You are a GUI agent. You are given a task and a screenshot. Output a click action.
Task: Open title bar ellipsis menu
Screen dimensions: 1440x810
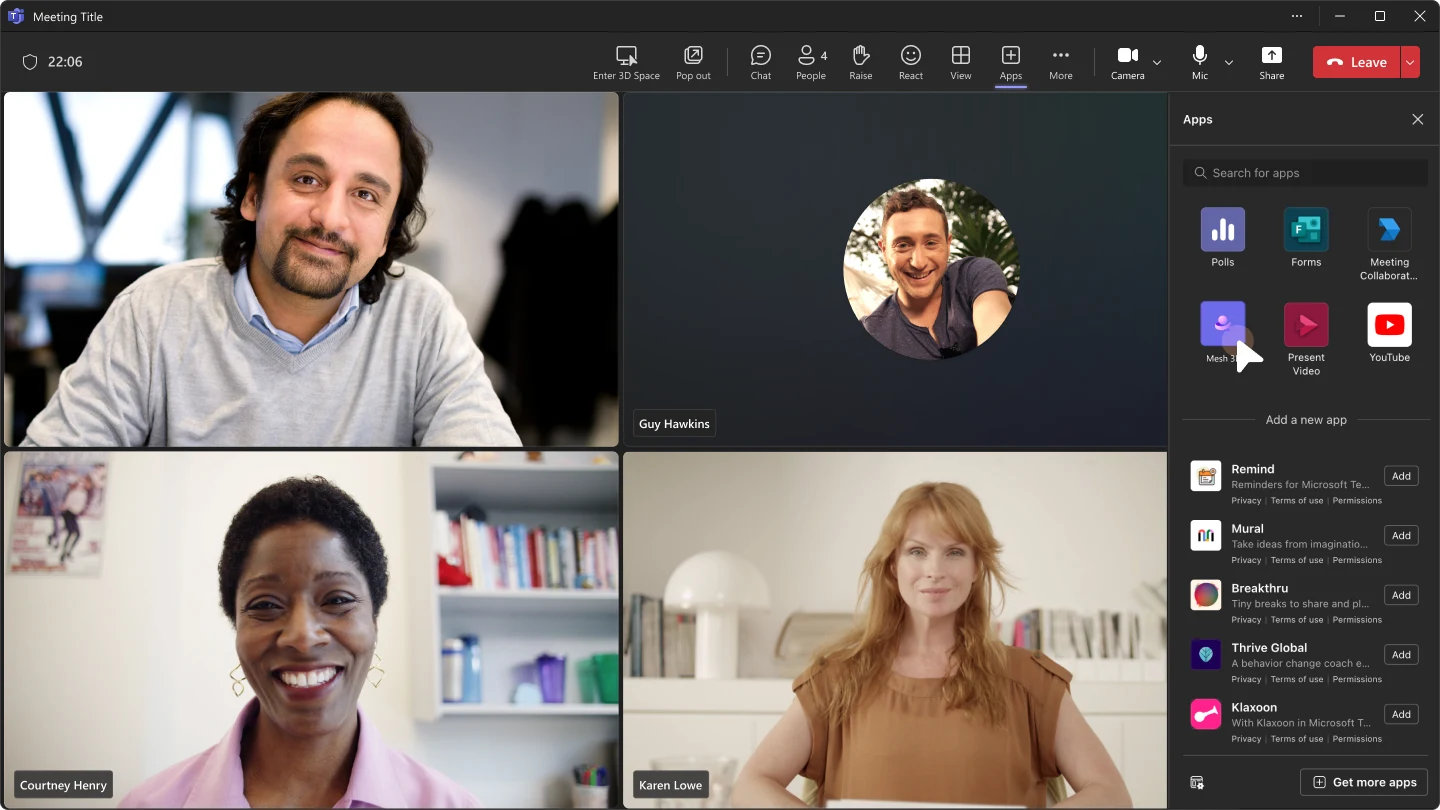coord(1297,16)
